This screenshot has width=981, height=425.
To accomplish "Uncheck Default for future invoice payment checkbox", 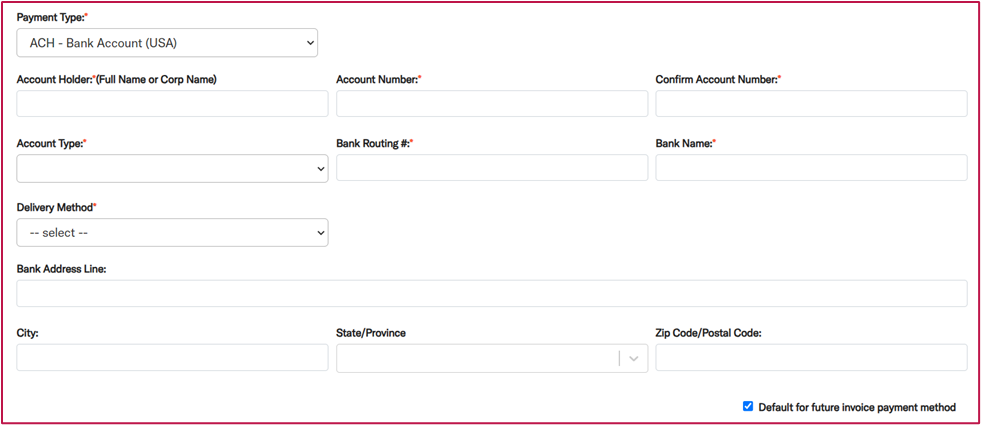I will pyautogui.click(x=748, y=406).
